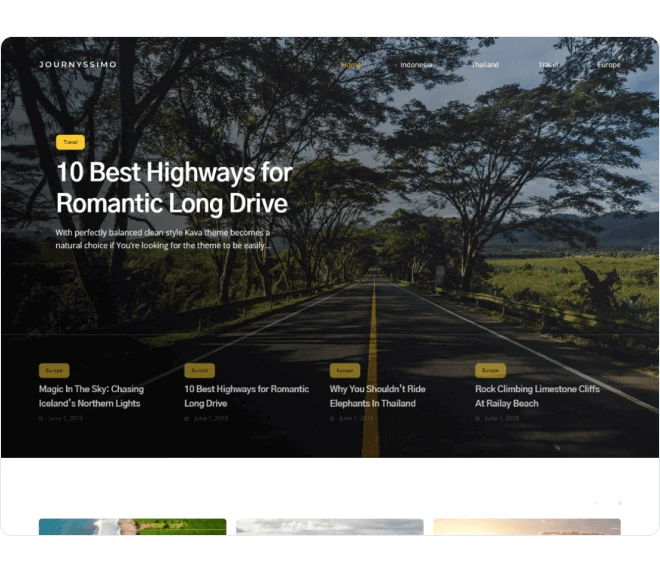Click the excerpt starting 'With perfectly balanced clean style'
Image resolution: width=660 pixels, height=572 pixels.
pos(163,239)
